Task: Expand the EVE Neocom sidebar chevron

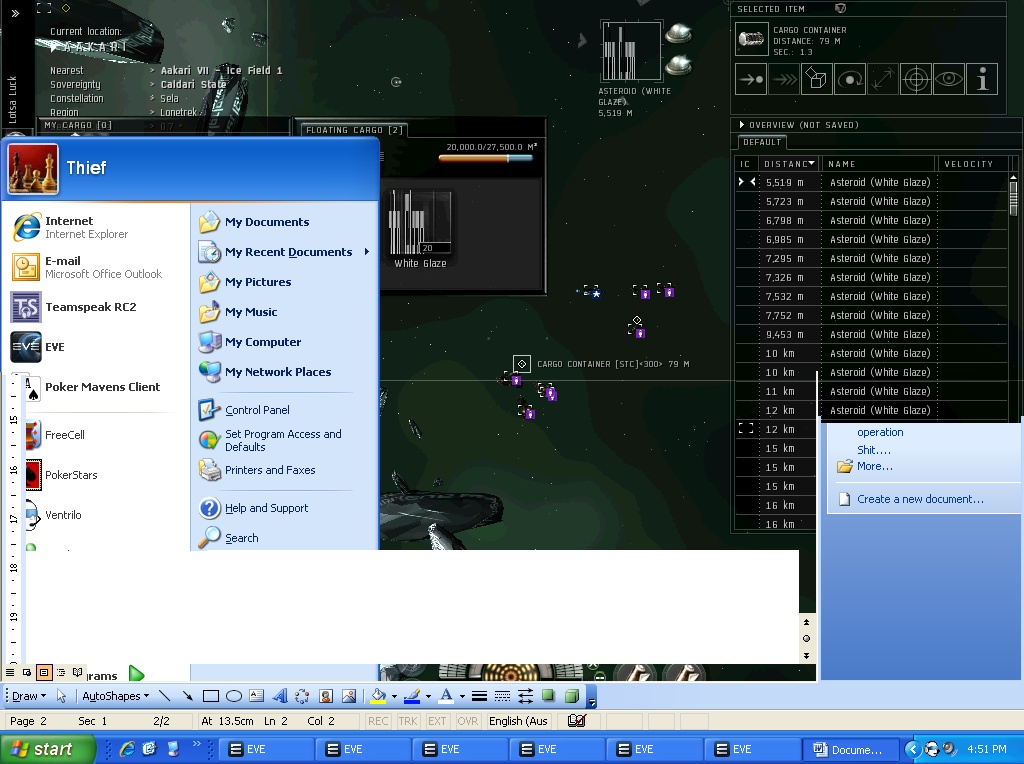Action: coord(15,13)
